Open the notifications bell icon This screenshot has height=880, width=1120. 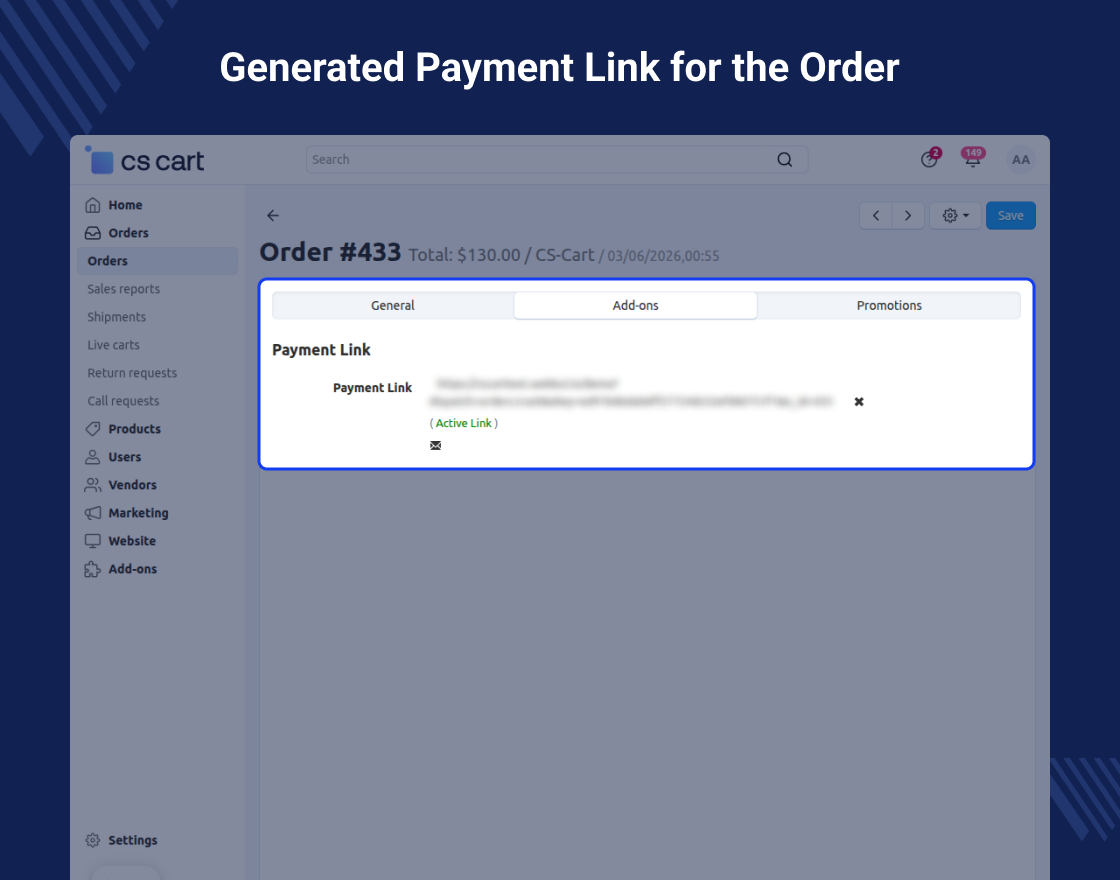[972, 160]
